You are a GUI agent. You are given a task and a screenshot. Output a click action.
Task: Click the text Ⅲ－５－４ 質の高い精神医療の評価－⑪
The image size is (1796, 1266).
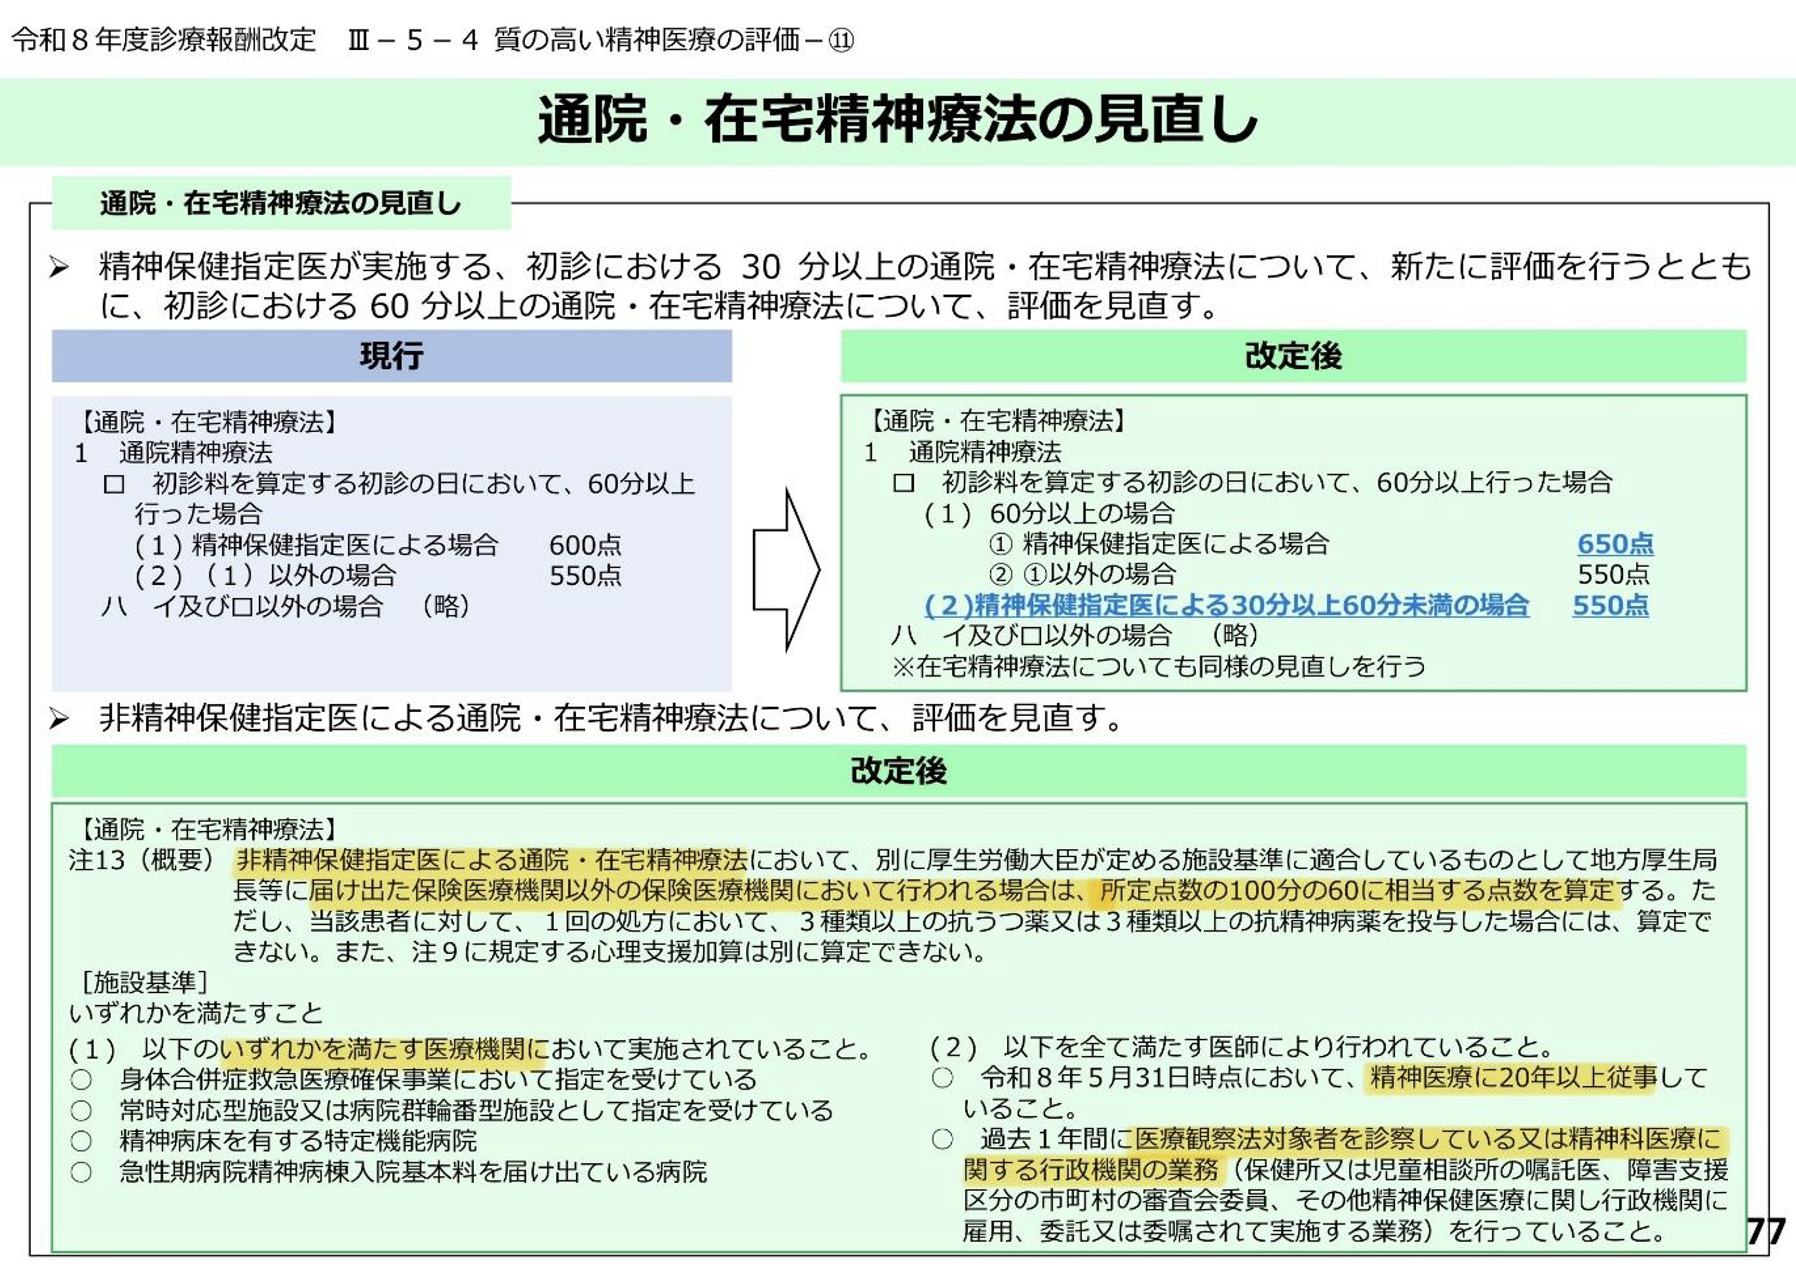[601, 40]
